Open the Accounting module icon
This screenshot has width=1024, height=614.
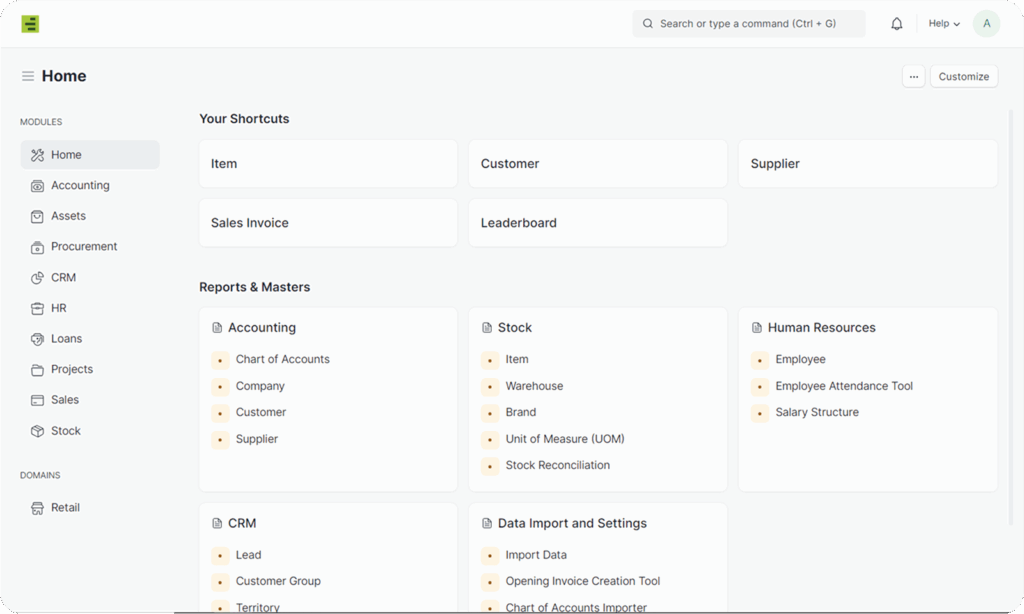pos(37,186)
